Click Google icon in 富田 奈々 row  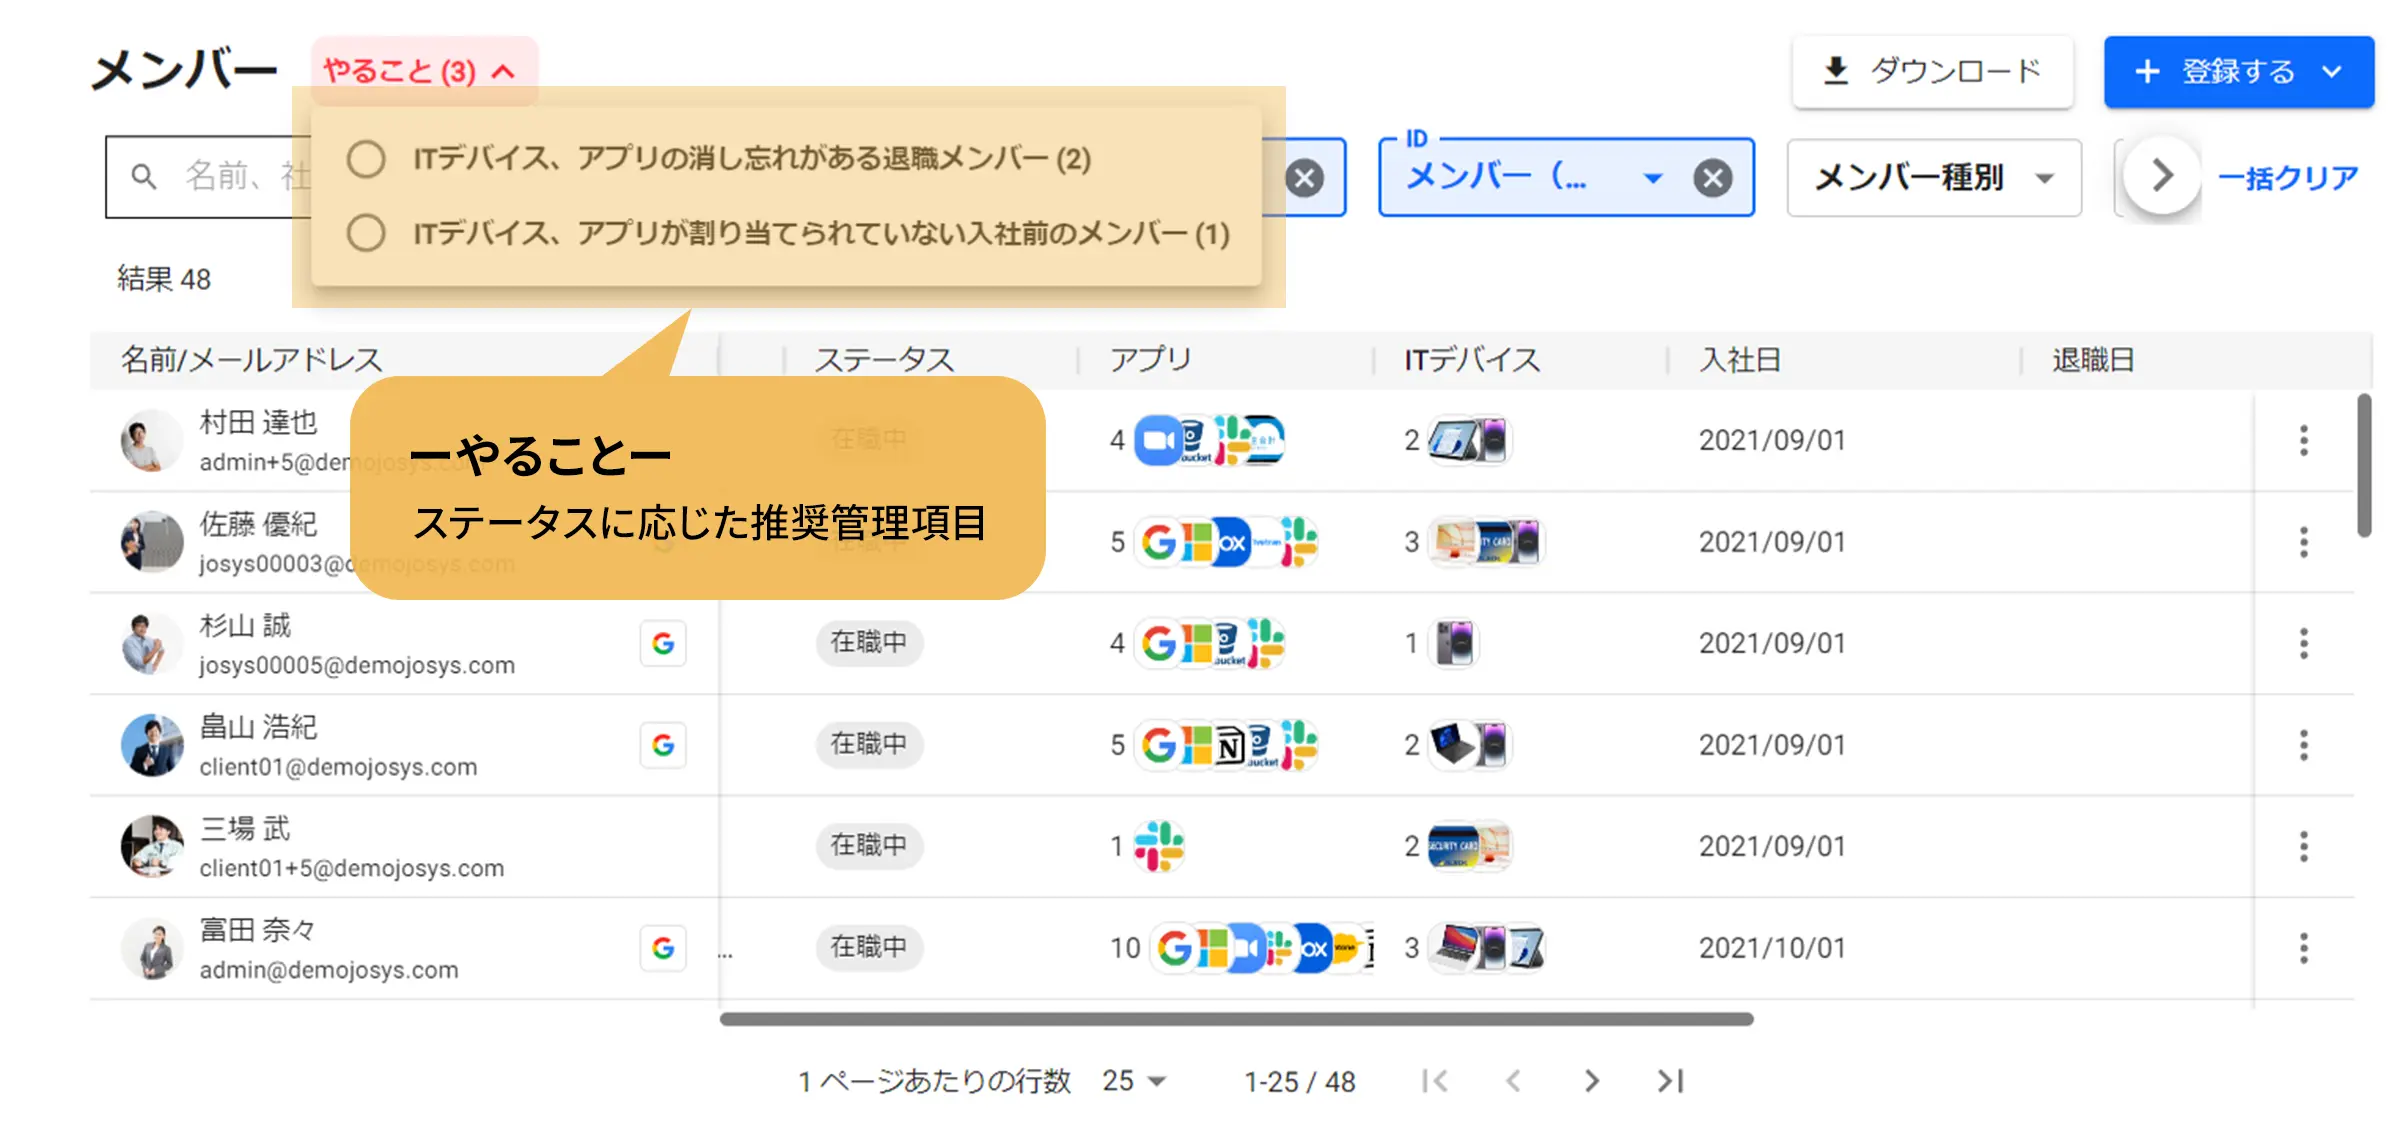[x=663, y=947]
